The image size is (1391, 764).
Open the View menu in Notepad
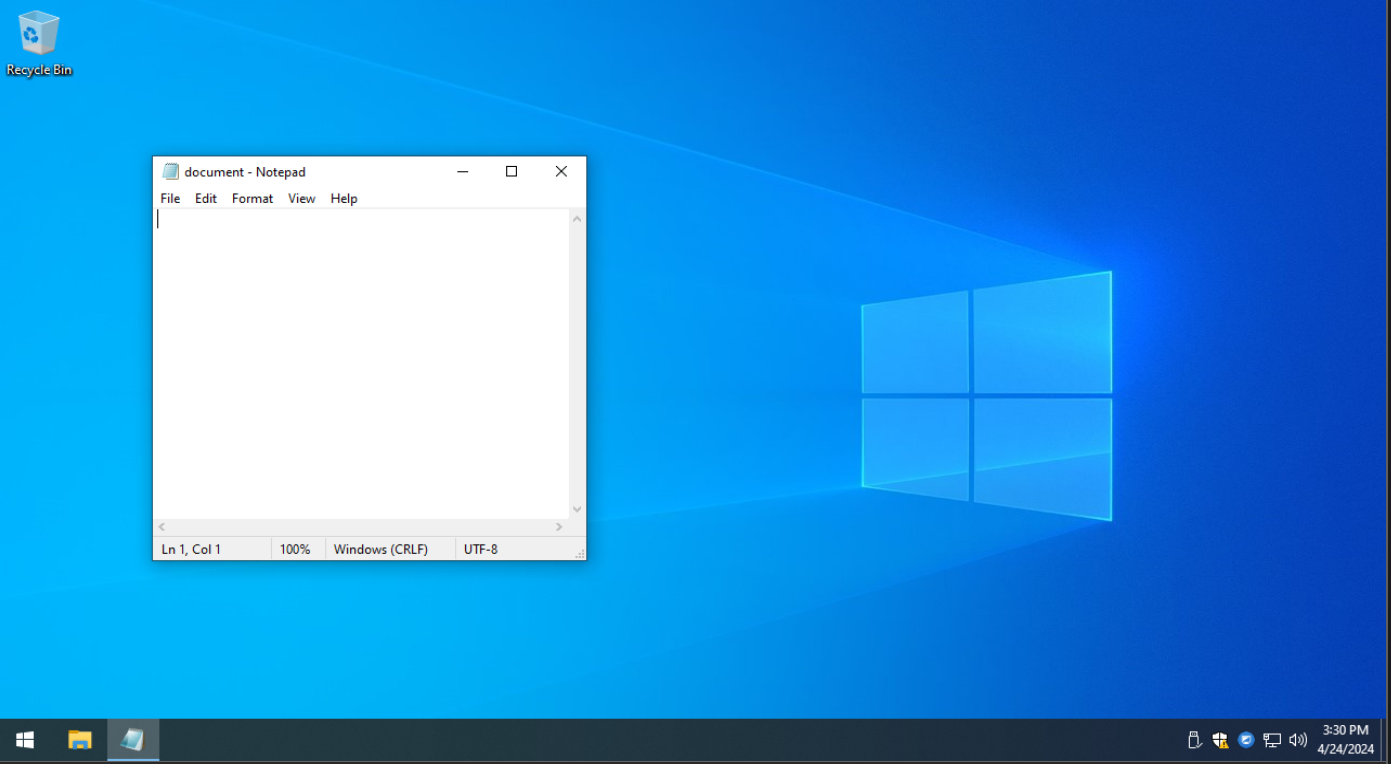[x=301, y=199]
